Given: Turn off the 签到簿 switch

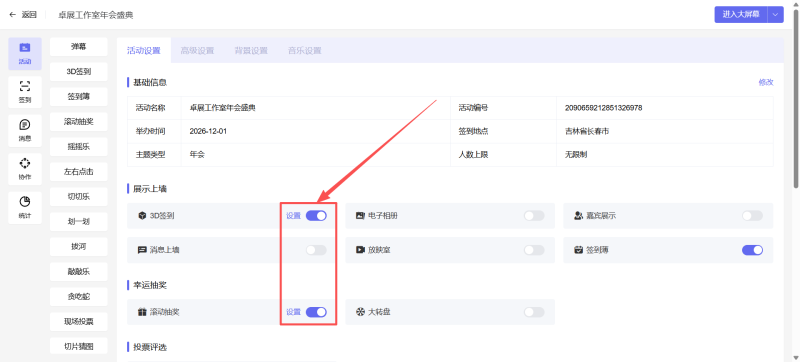Looking at the screenshot, I should pos(752,250).
